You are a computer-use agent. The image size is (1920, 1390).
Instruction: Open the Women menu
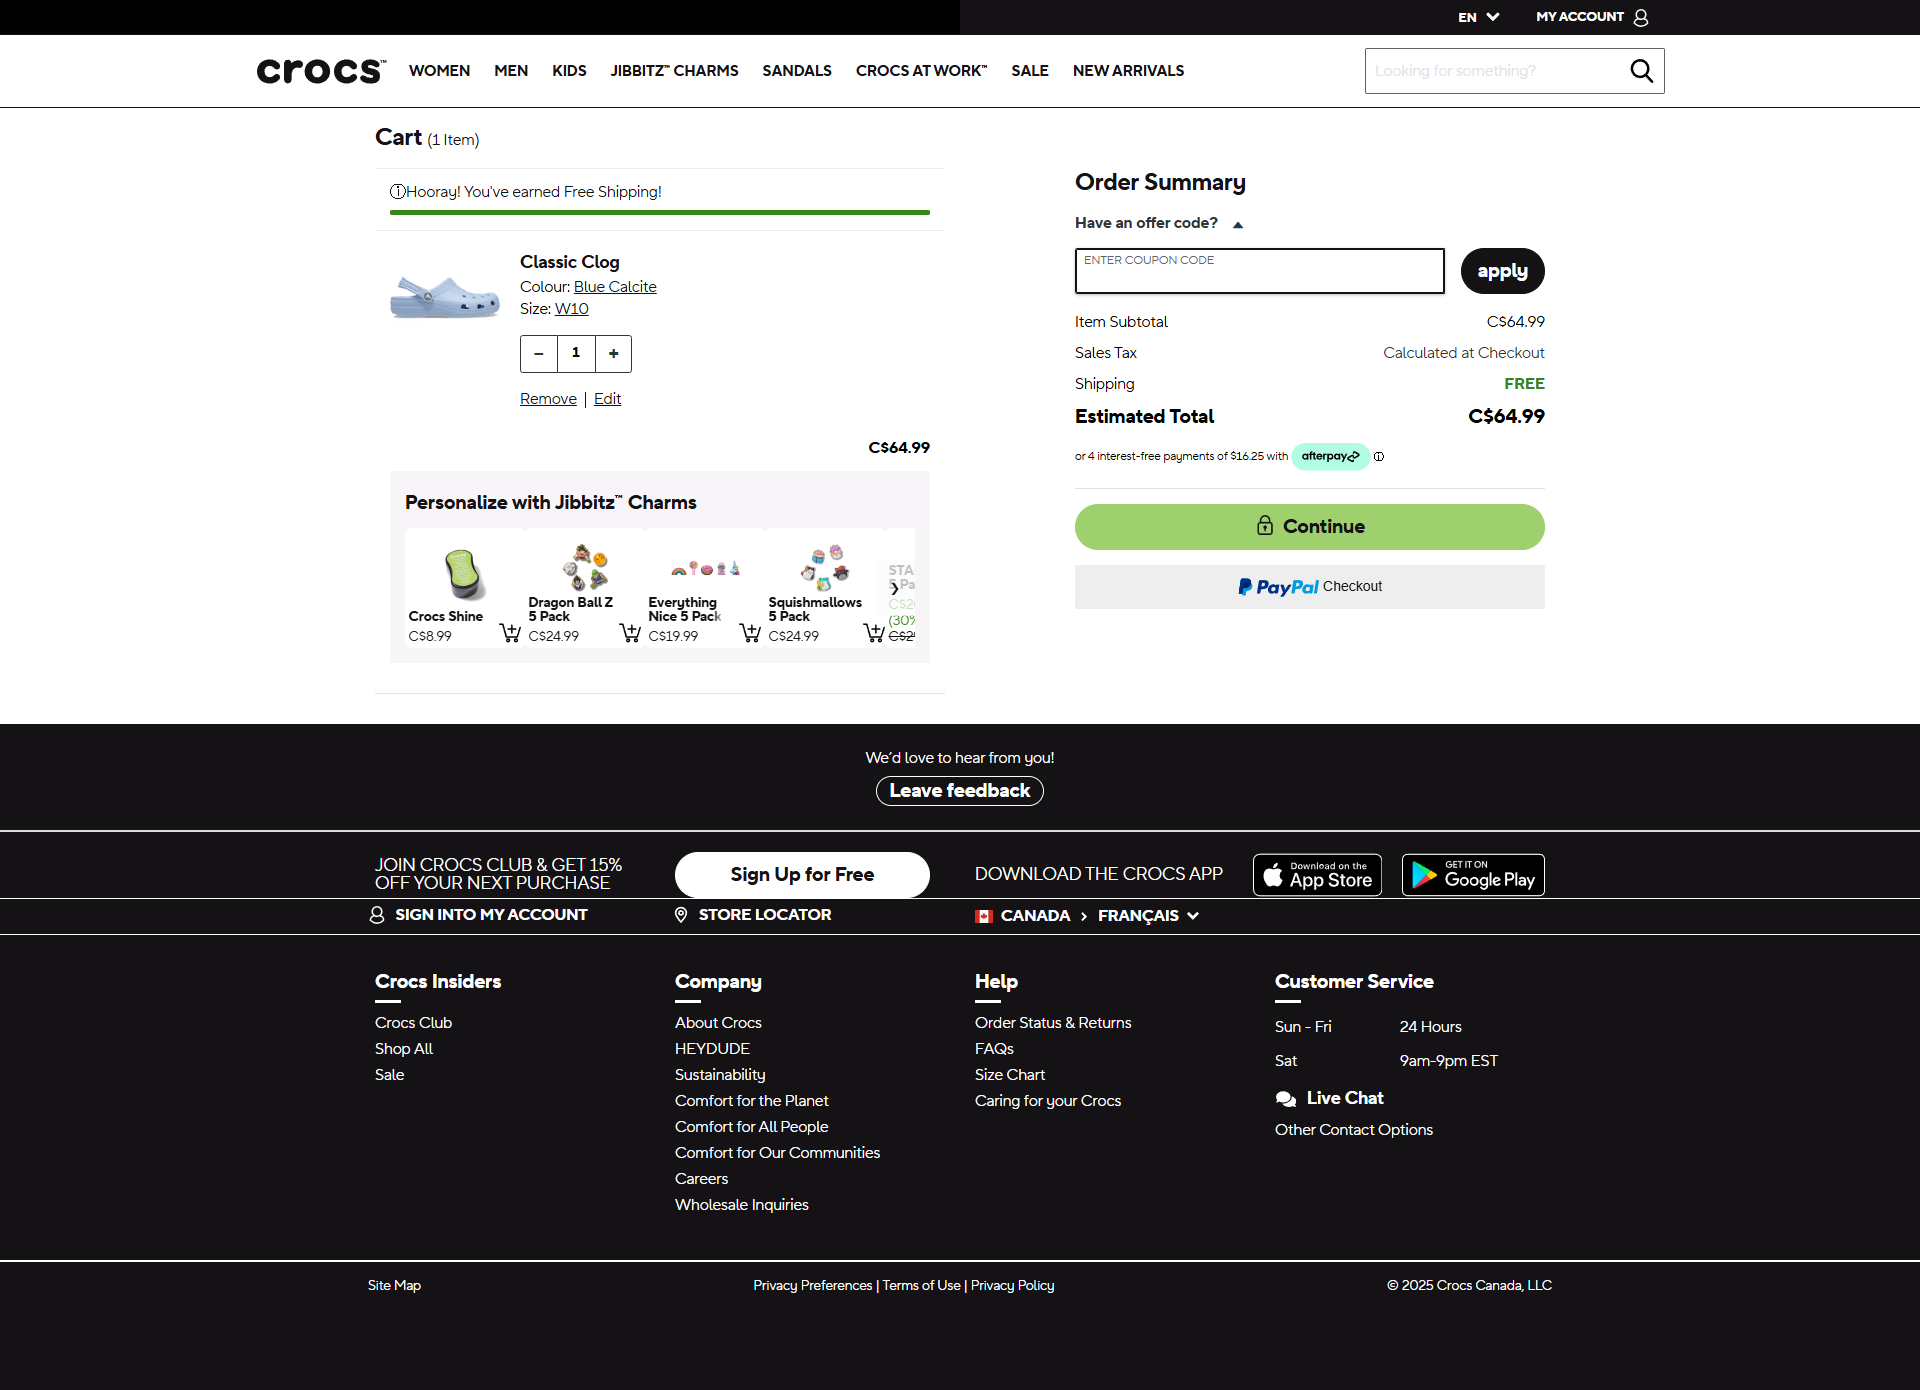coord(439,71)
